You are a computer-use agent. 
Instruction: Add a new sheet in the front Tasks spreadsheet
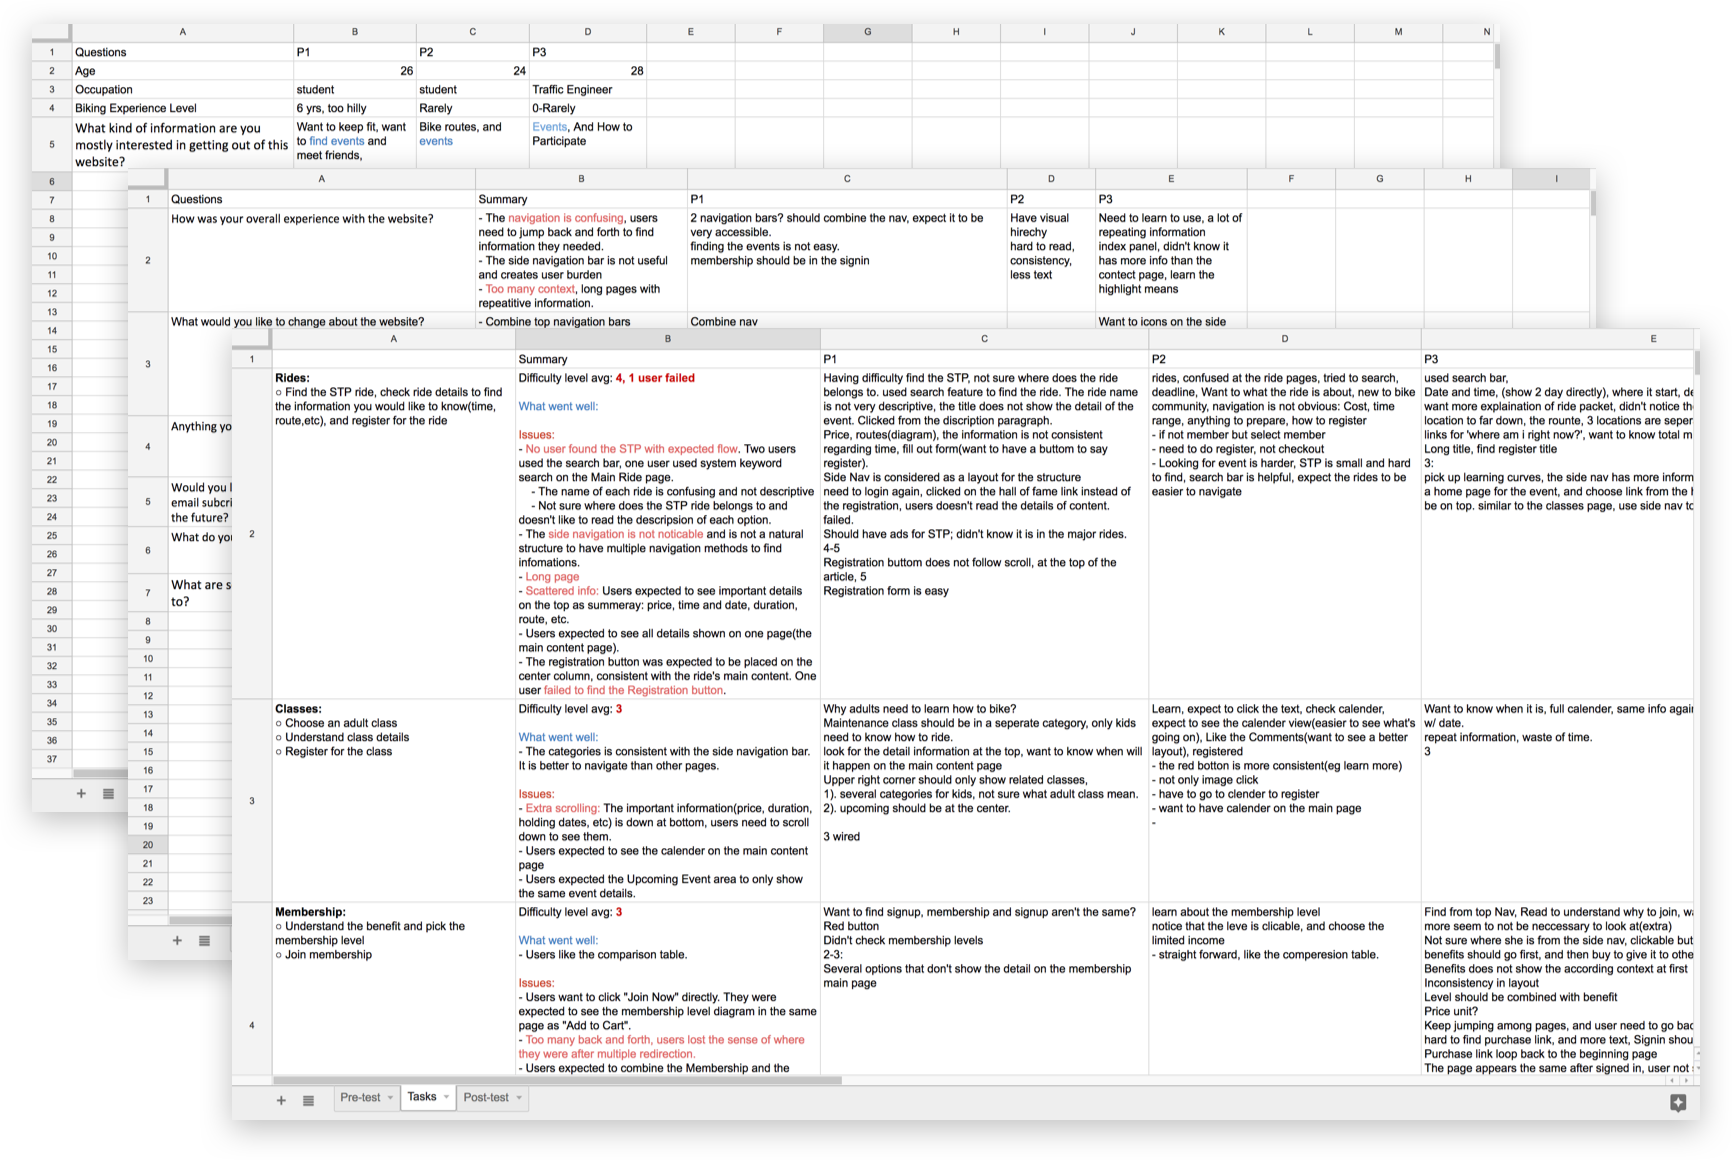[281, 1100]
